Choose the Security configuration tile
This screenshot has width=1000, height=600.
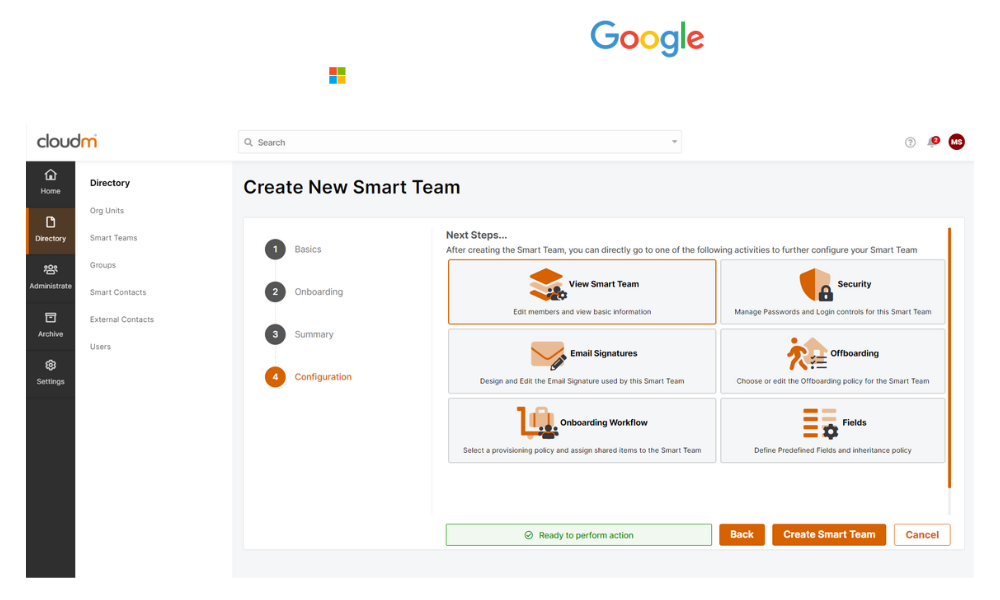point(832,292)
